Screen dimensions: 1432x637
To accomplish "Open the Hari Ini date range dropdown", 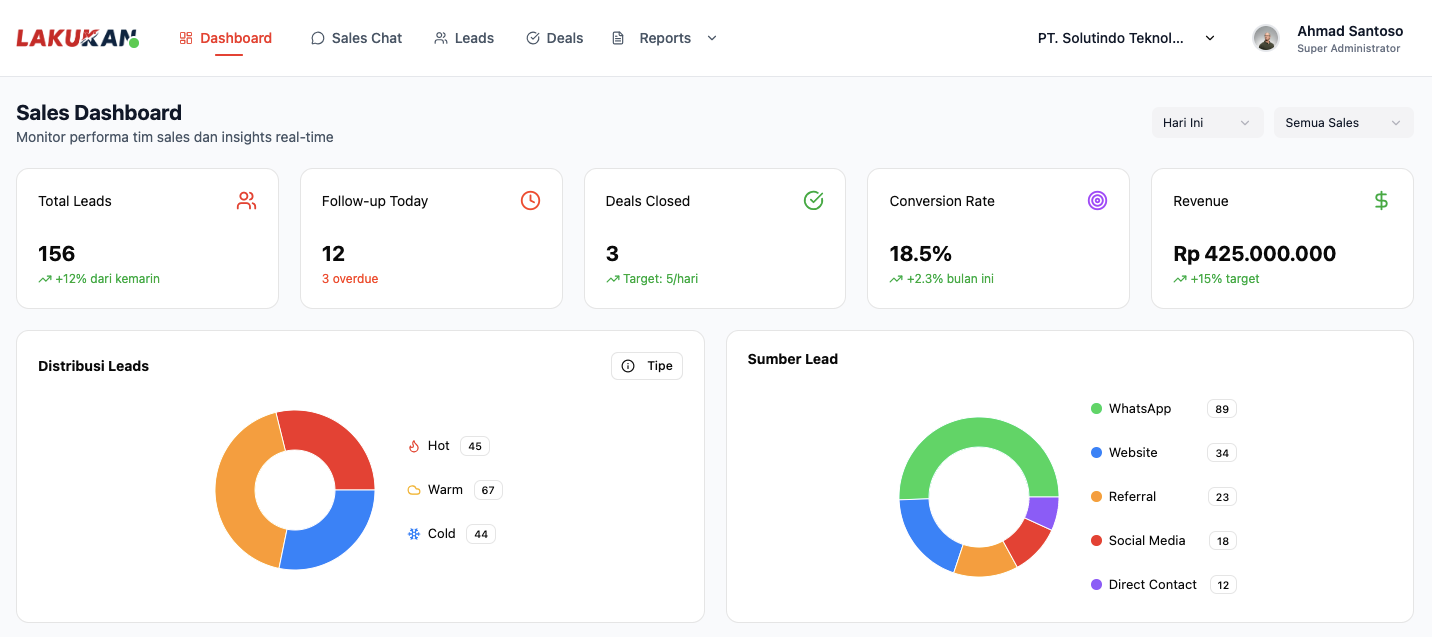I will 1207,123.
